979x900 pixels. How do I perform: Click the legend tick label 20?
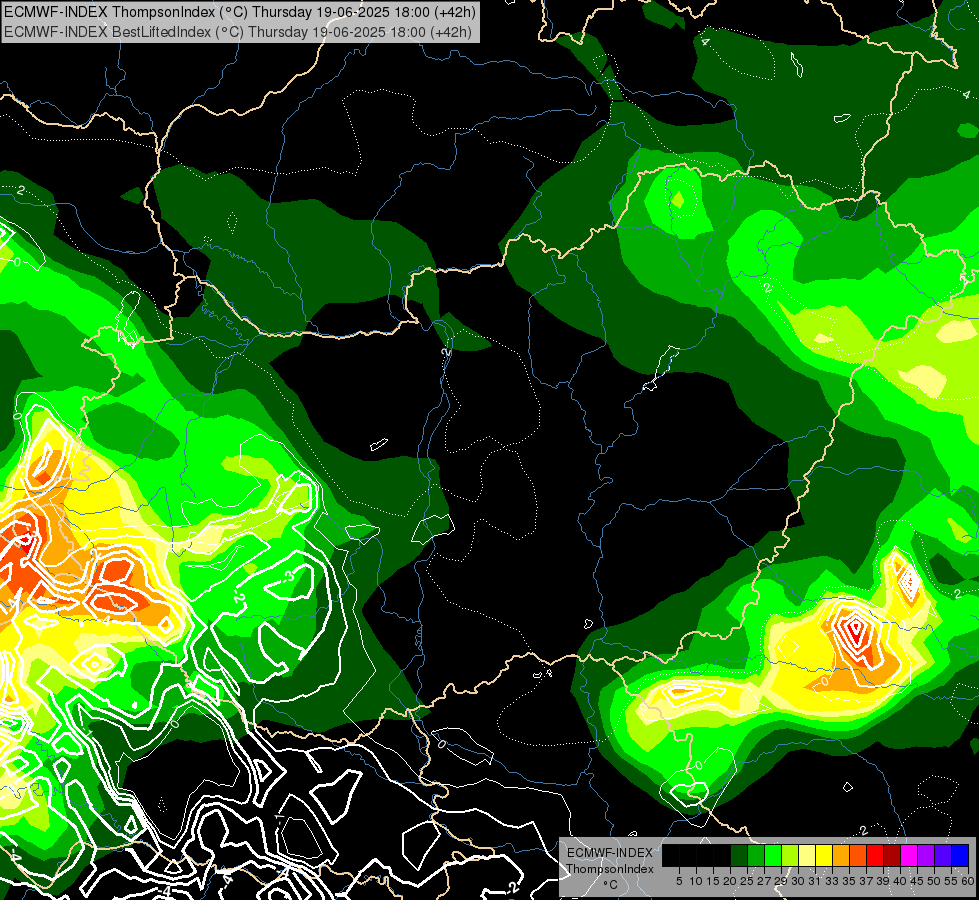click(x=730, y=881)
